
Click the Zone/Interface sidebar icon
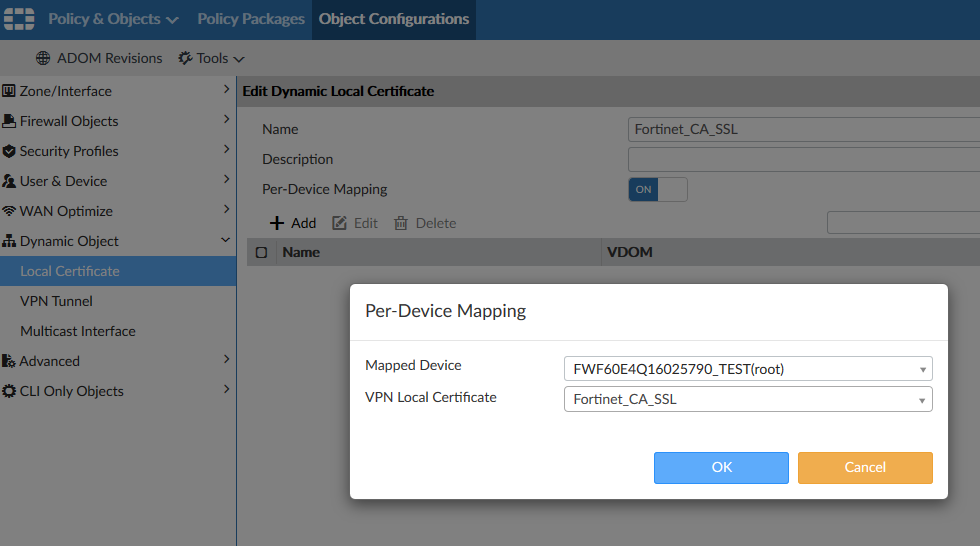(x=9, y=91)
